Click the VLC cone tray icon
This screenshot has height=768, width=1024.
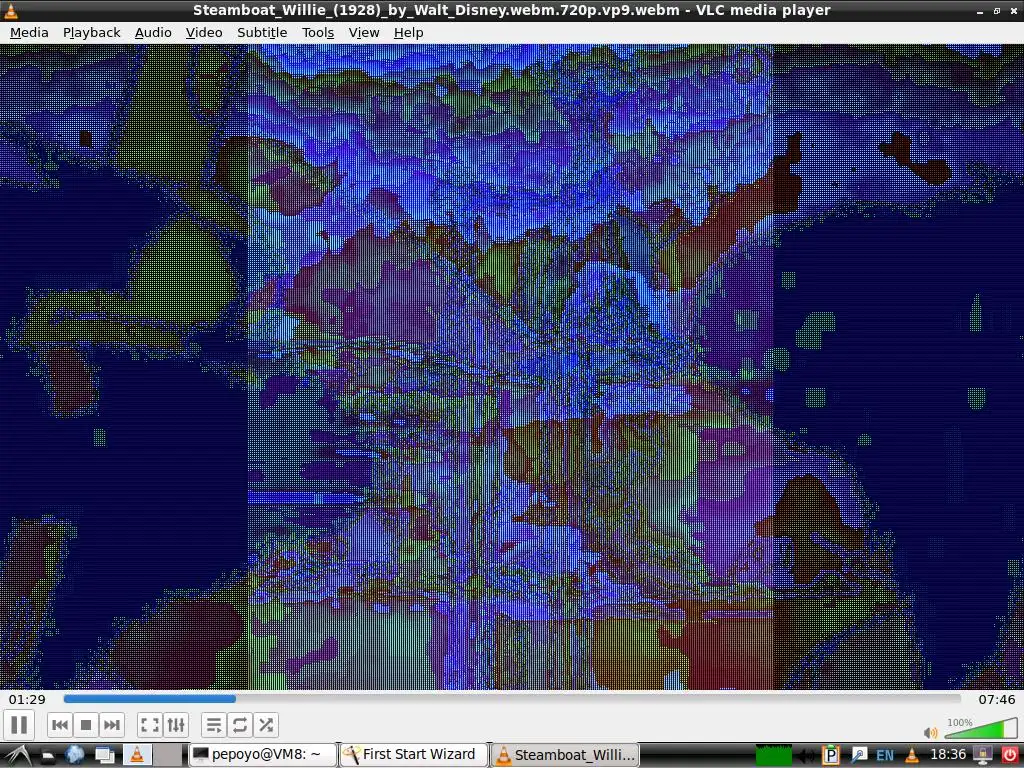[912, 756]
